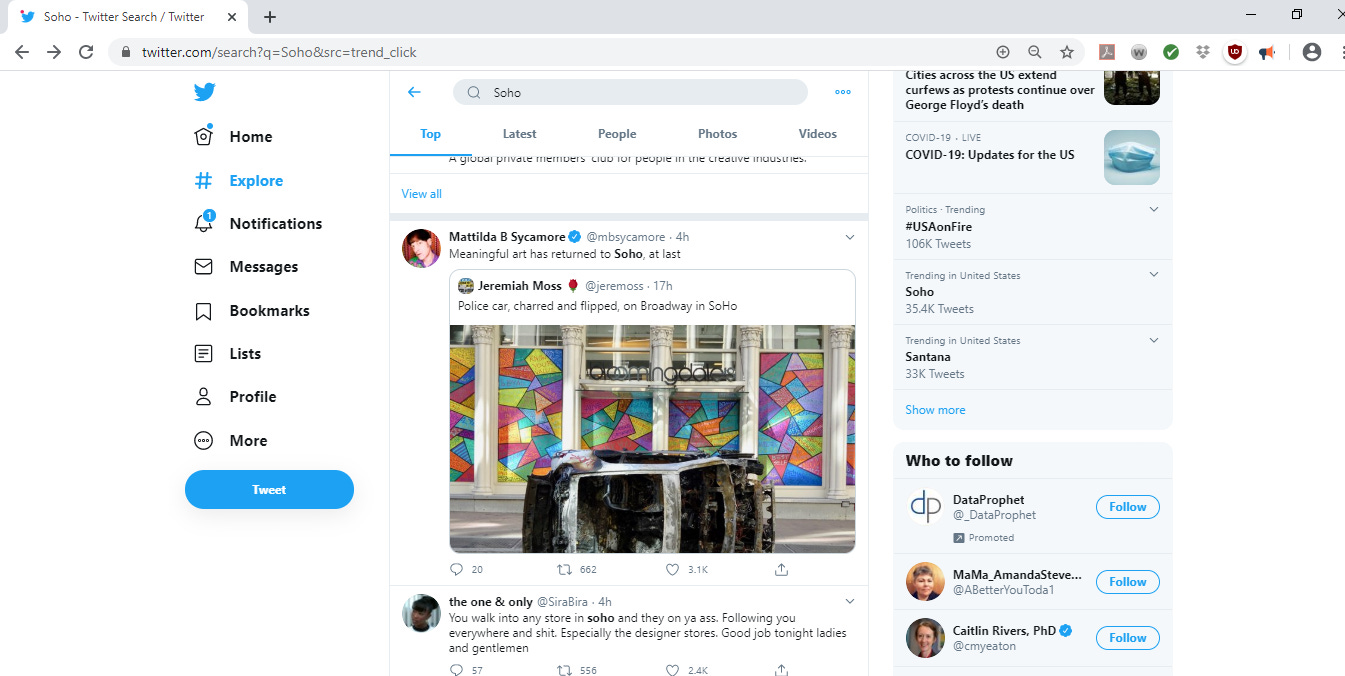Switch to the Photos tab

tap(718, 134)
